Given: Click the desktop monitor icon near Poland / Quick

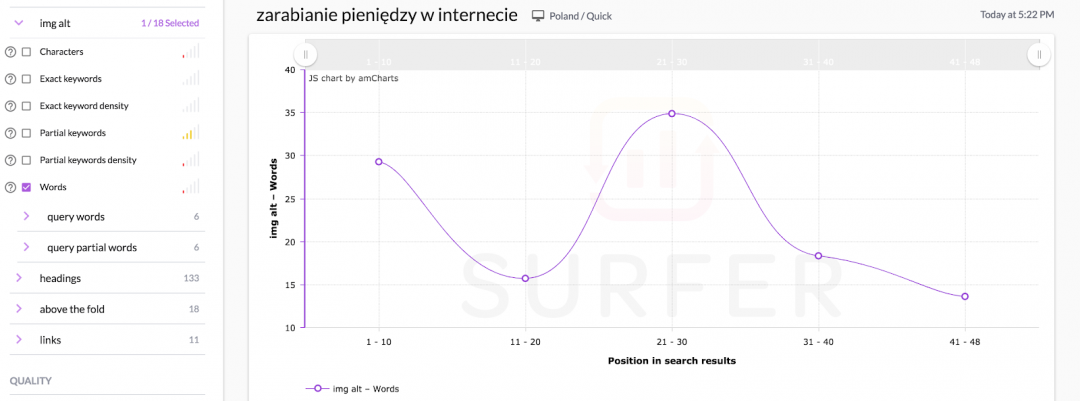Looking at the screenshot, I should coord(538,16).
